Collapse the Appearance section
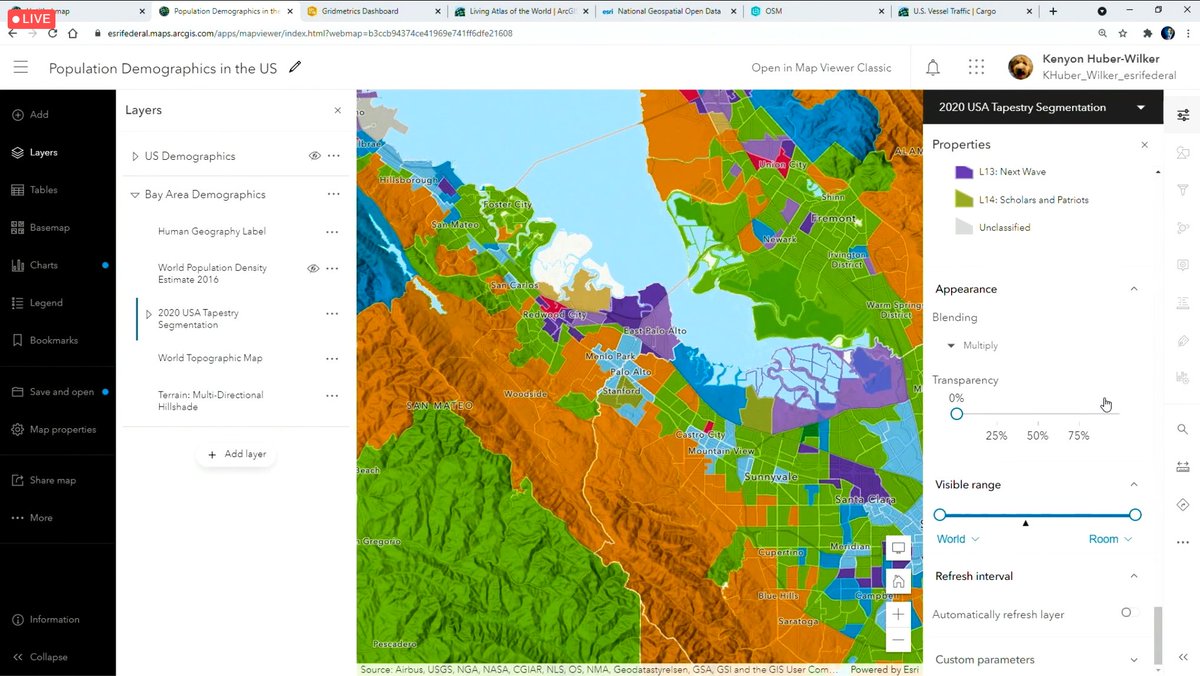 pyautogui.click(x=1133, y=289)
